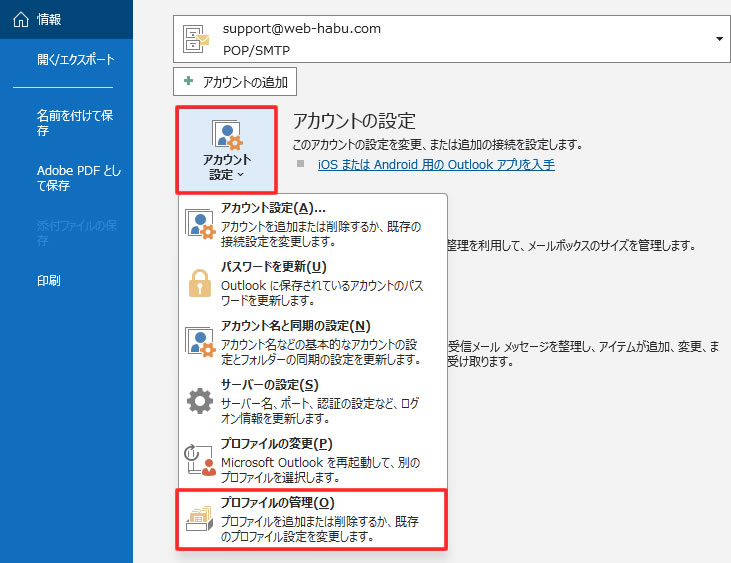Click the icon for アカウント名と同期の設定
The image size is (731, 563).
click(x=200, y=342)
